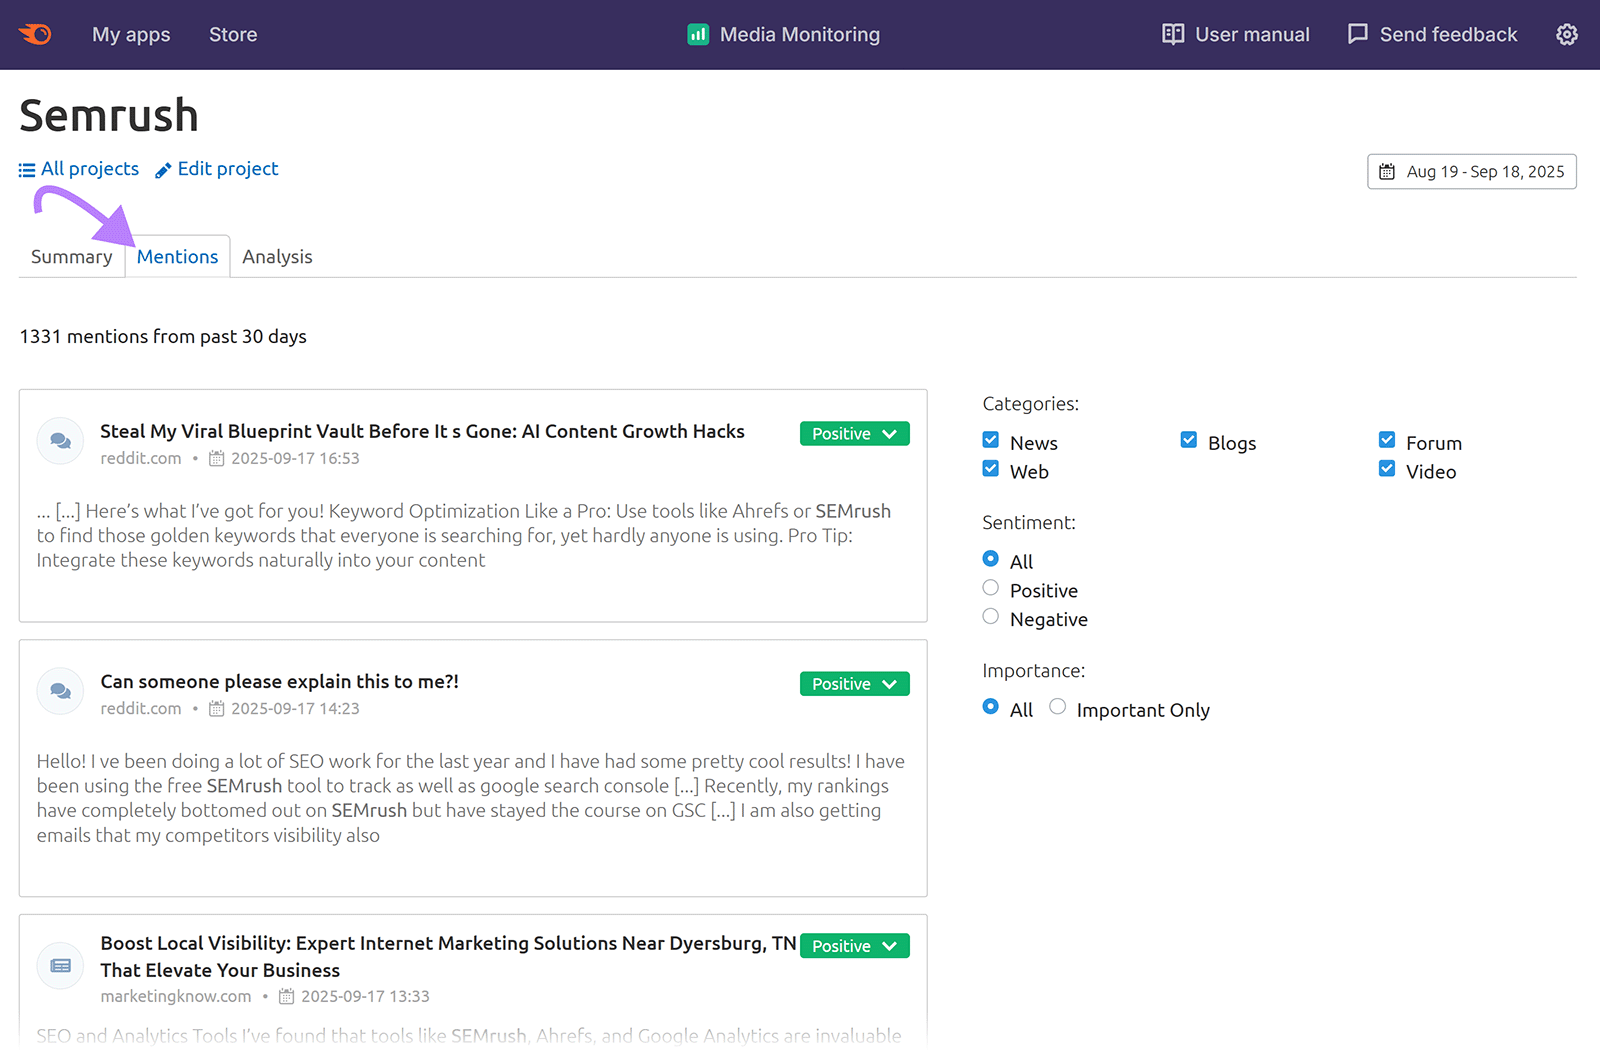
Task: Click the speech bubble icon on the first mention
Action: point(60,440)
